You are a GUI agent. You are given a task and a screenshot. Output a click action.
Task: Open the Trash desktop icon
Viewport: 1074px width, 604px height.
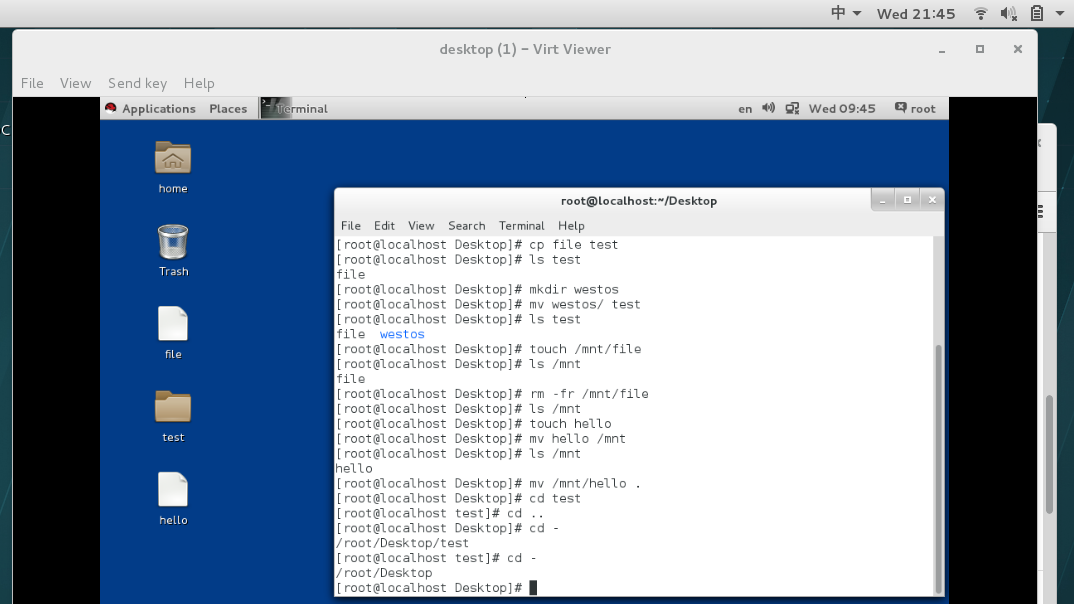[173, 242]
